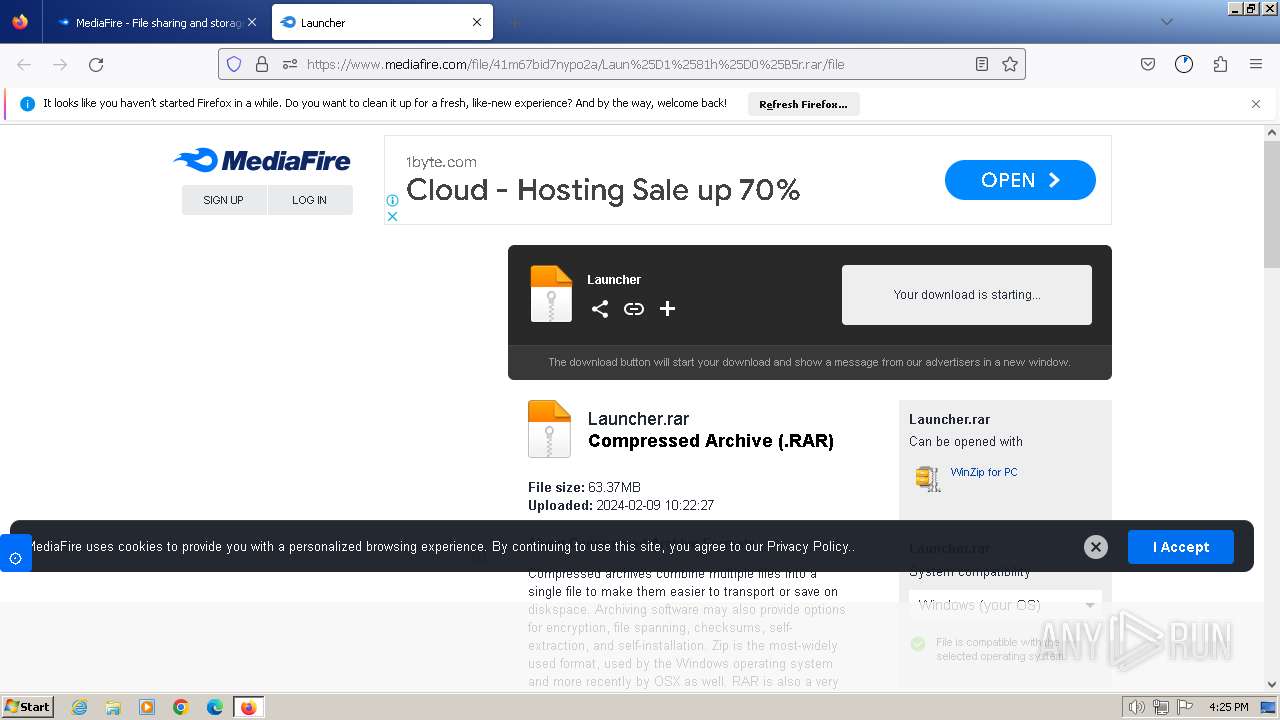Bookmark this page with the star icon
Viewport: 1280px width, 720px height.
point(1010,64)
